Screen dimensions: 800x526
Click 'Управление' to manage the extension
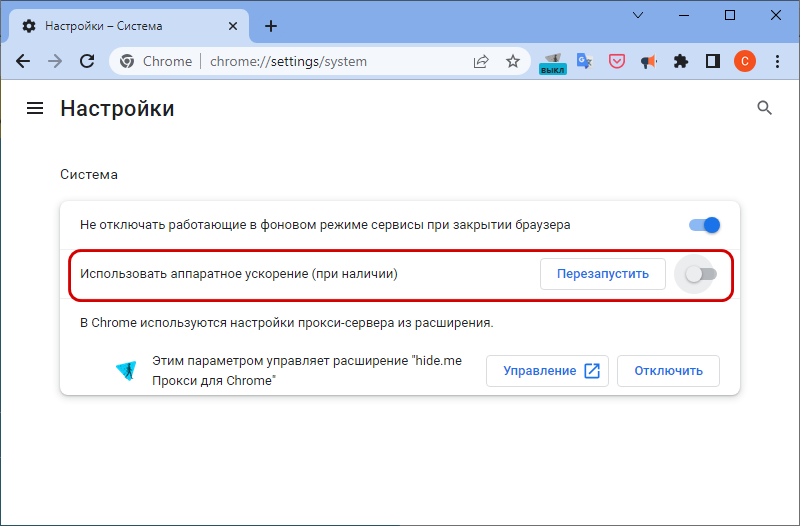547,371
